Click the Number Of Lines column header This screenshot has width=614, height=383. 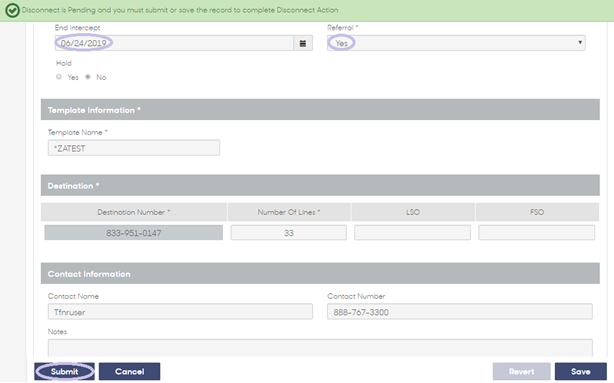point(289,212)
